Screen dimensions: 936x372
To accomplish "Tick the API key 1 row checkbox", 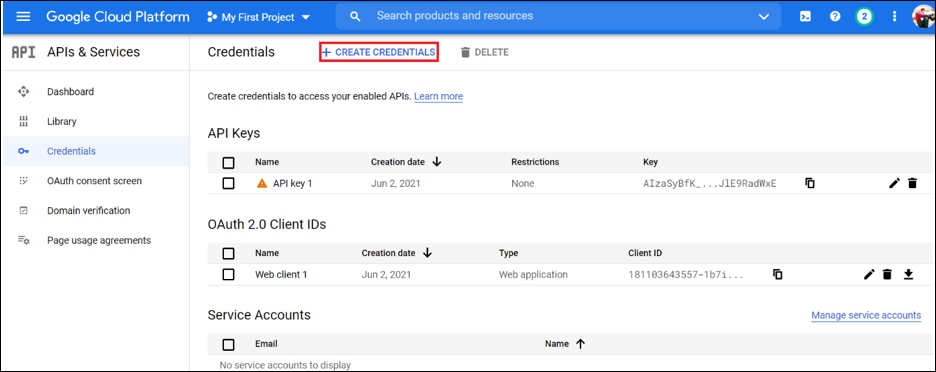I will point(228,183).
